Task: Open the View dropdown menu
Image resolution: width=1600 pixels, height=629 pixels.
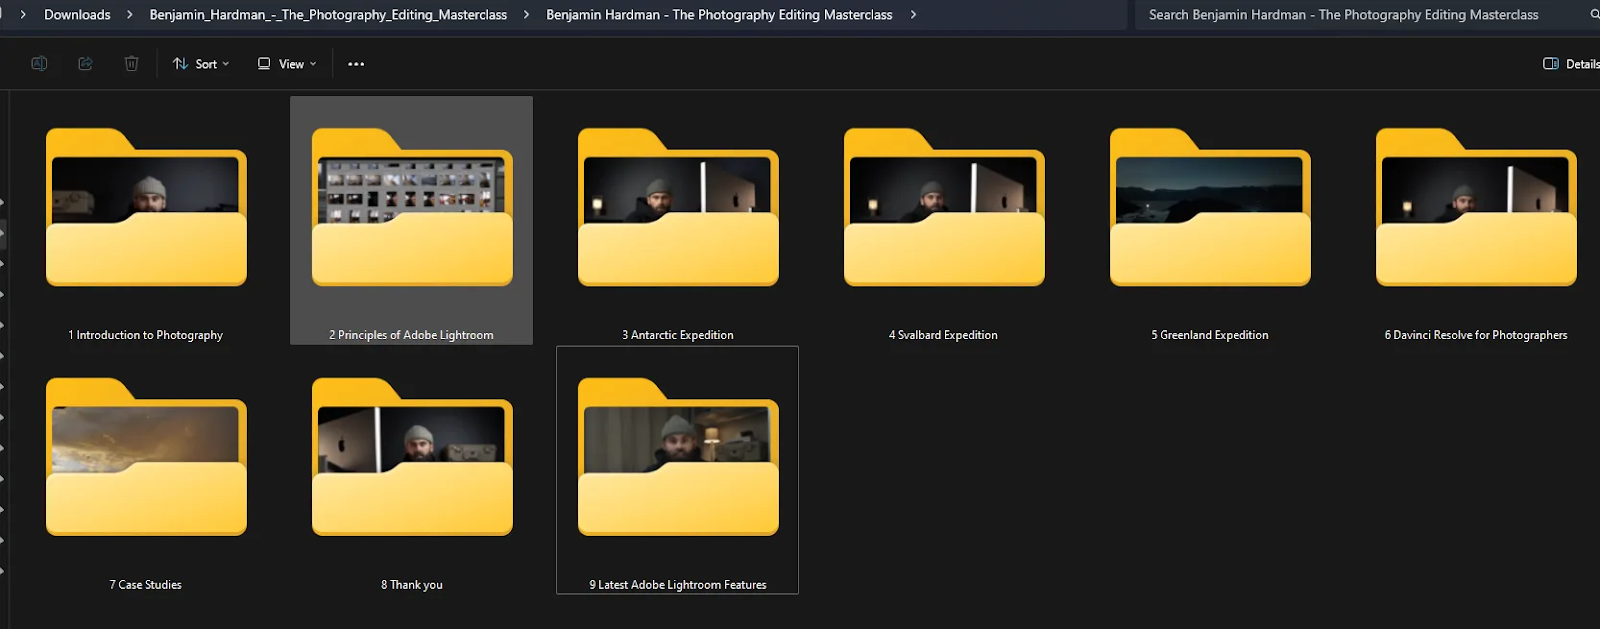Action: pyautogui.click(x=287, y=64)
